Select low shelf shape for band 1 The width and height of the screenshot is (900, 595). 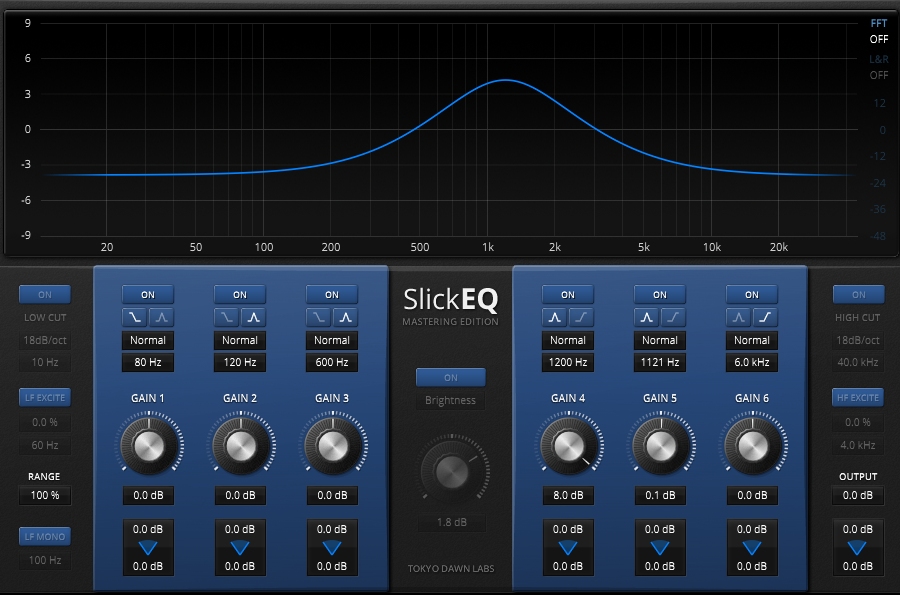coord(135,317)
